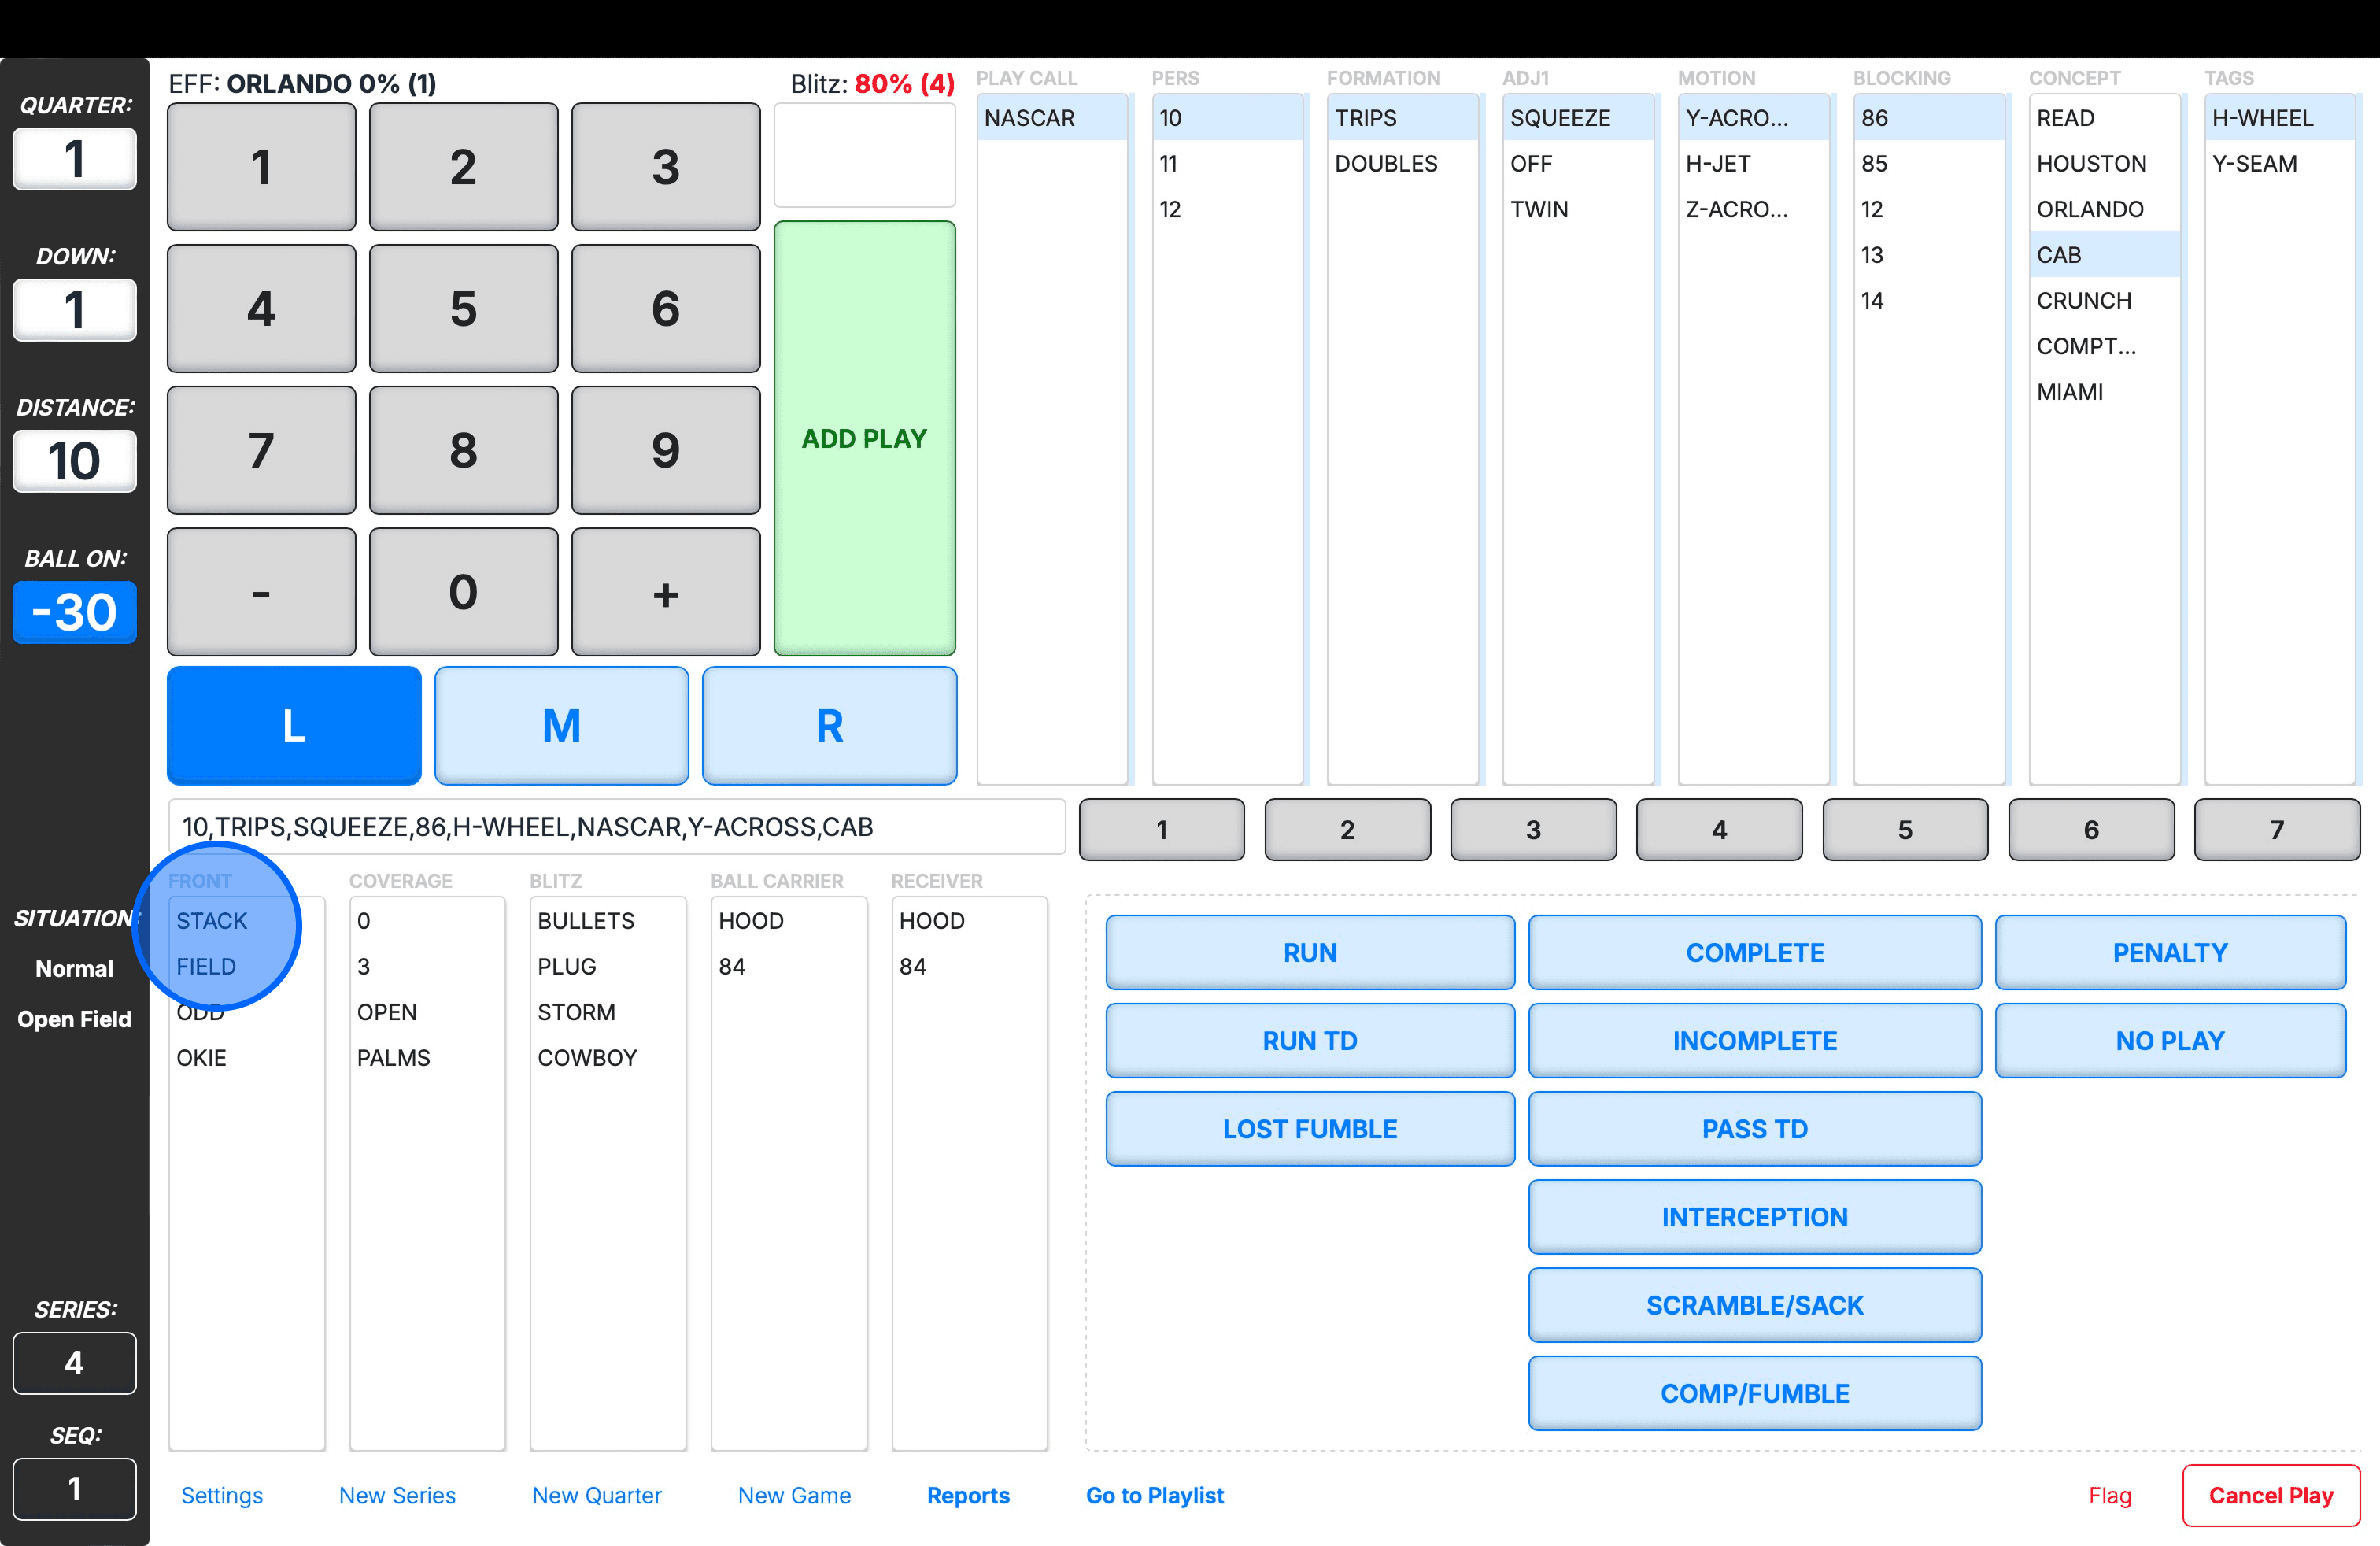
Task: Select the M hash button
Action: (561, 725)
